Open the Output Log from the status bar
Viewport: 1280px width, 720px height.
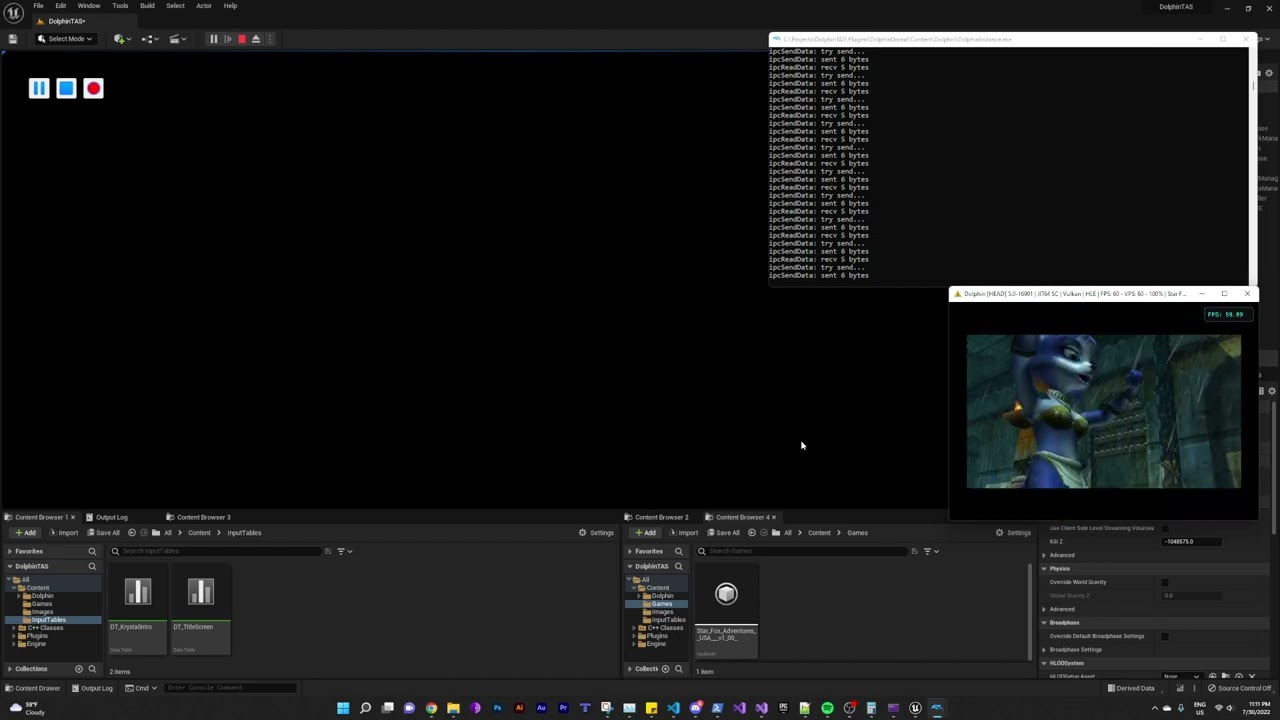tap(92, 688)
